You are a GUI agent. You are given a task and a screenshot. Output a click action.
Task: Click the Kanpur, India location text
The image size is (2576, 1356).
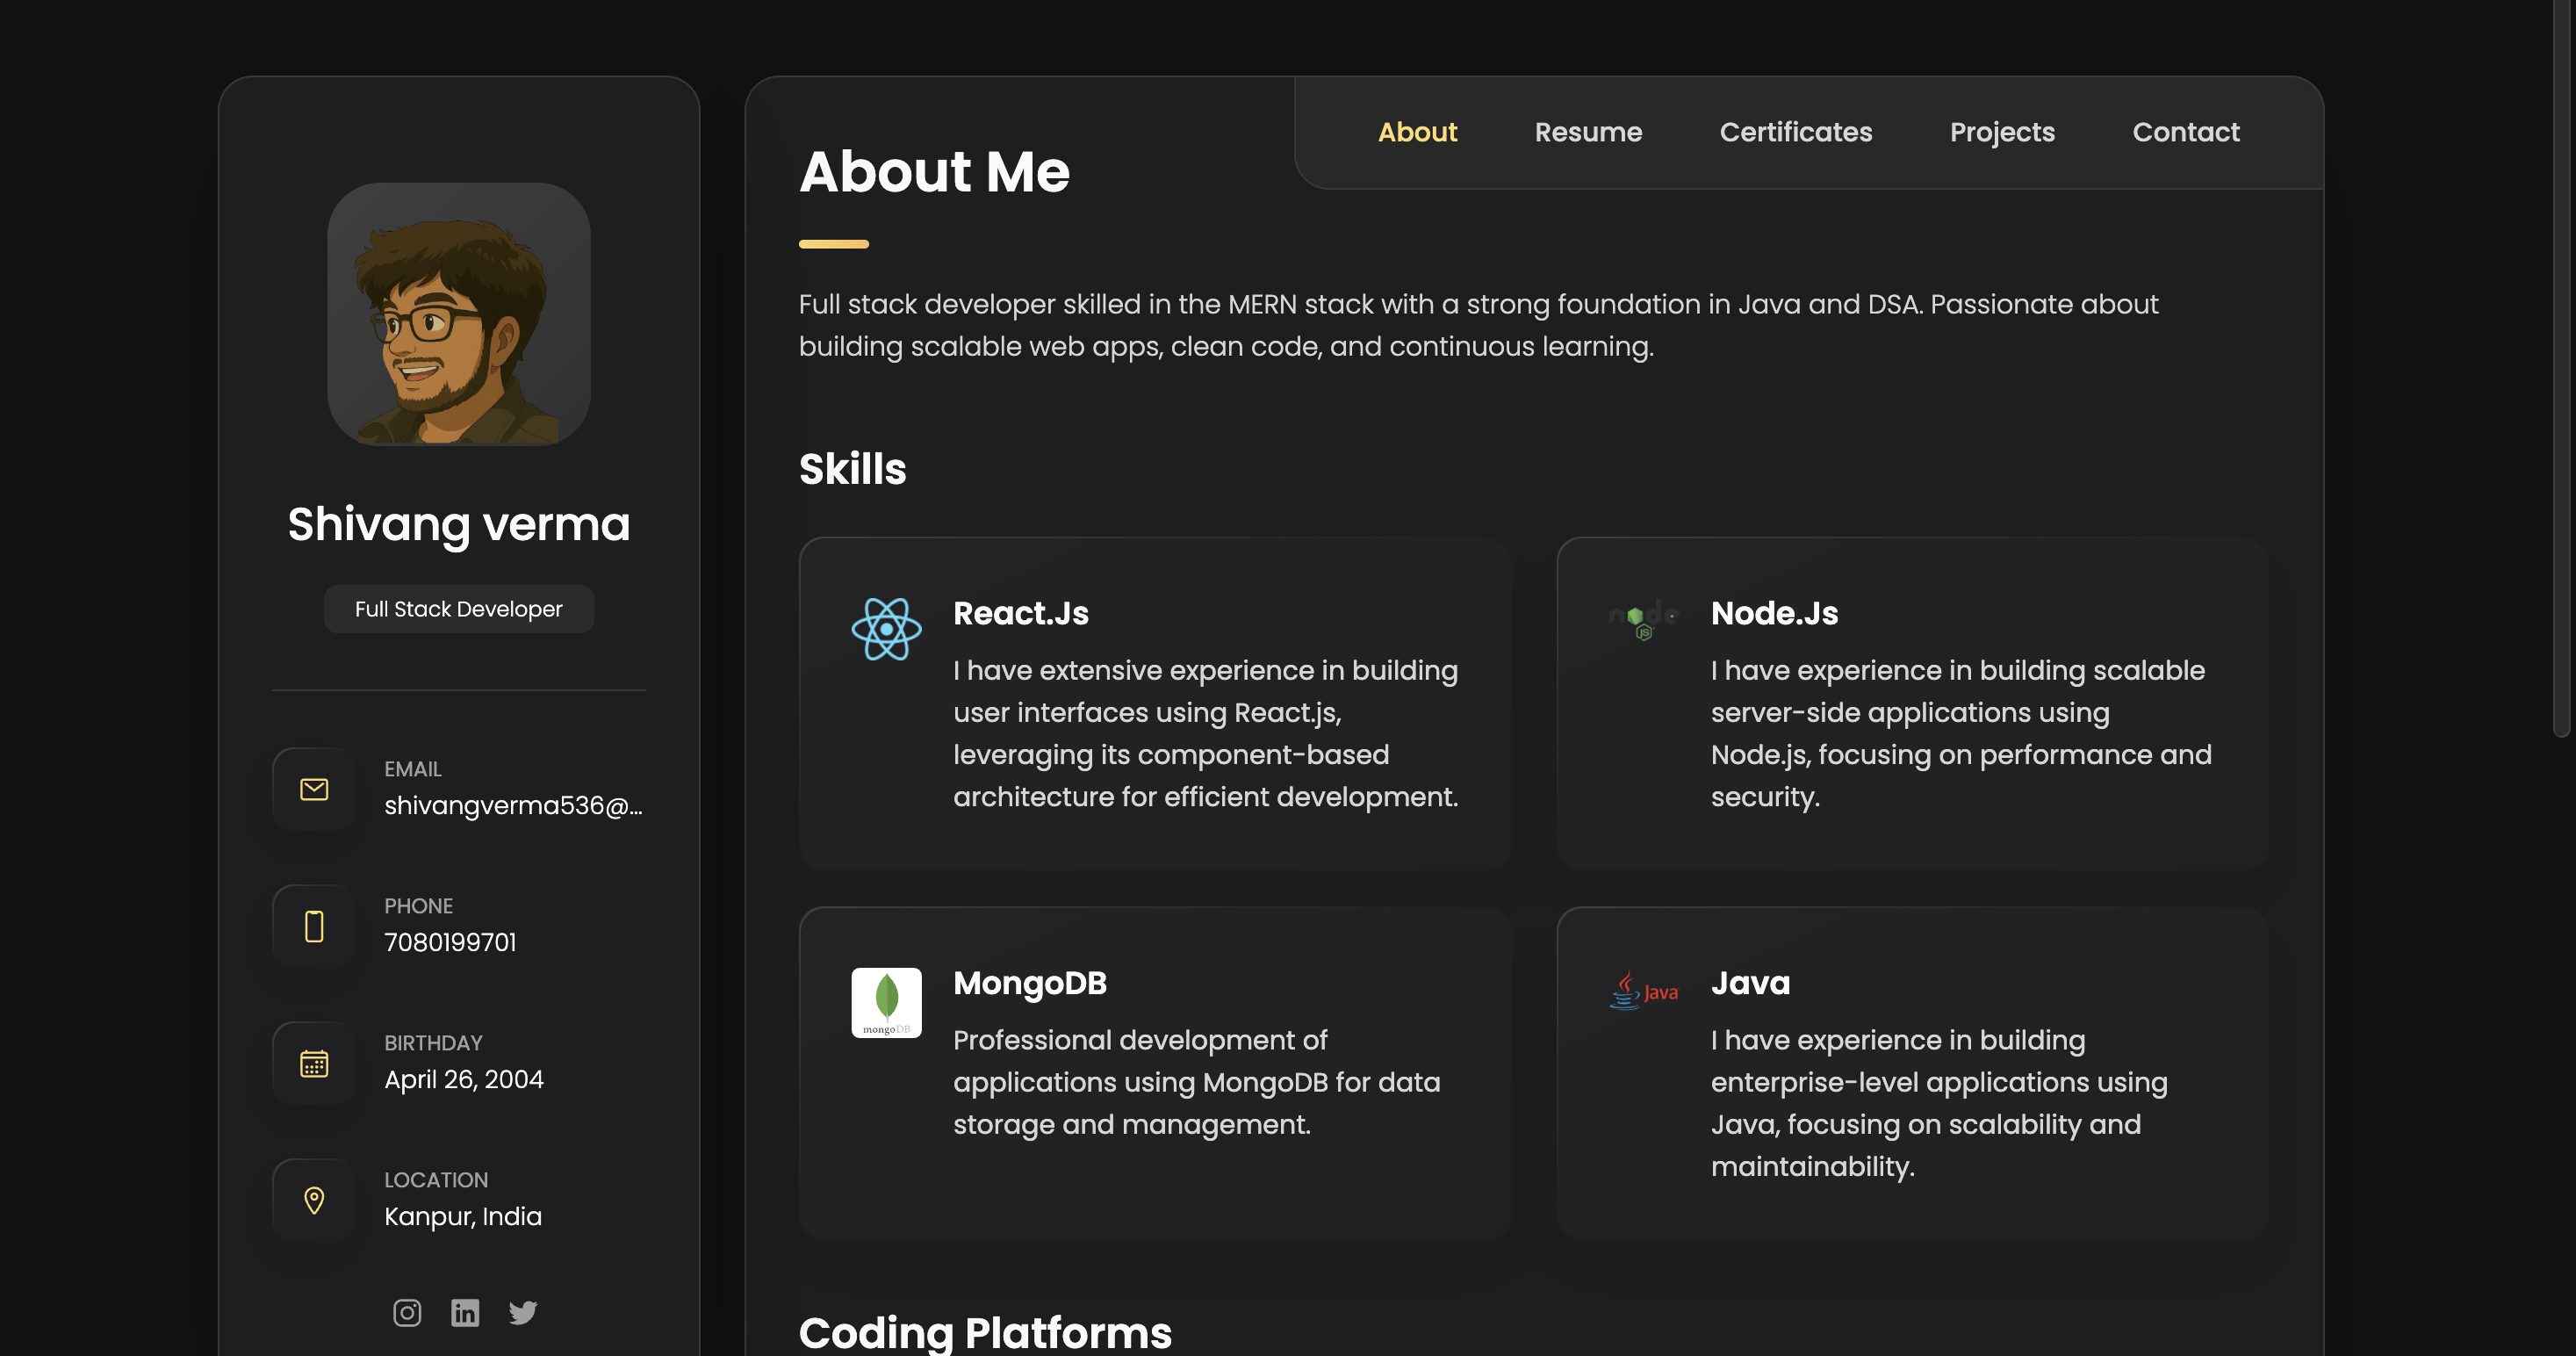pyautogui.click(x=463, y=1216)
